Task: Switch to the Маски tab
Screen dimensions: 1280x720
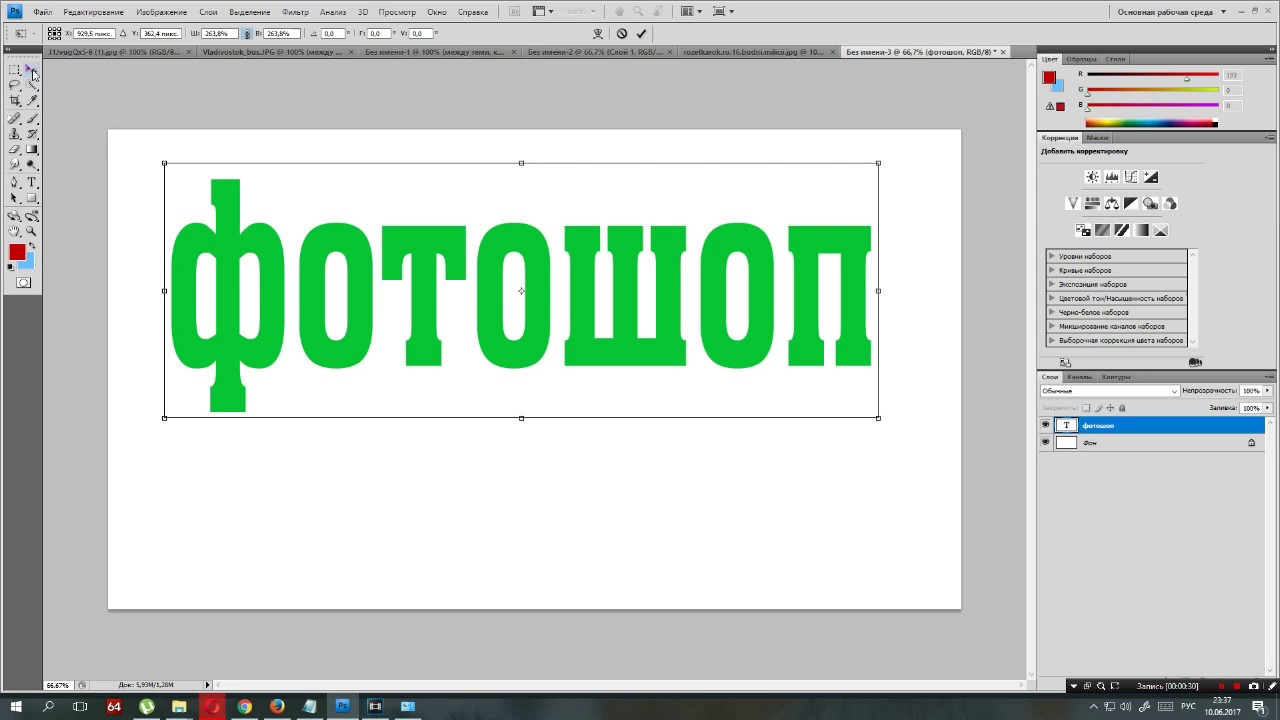Action: click(1097, 138)
